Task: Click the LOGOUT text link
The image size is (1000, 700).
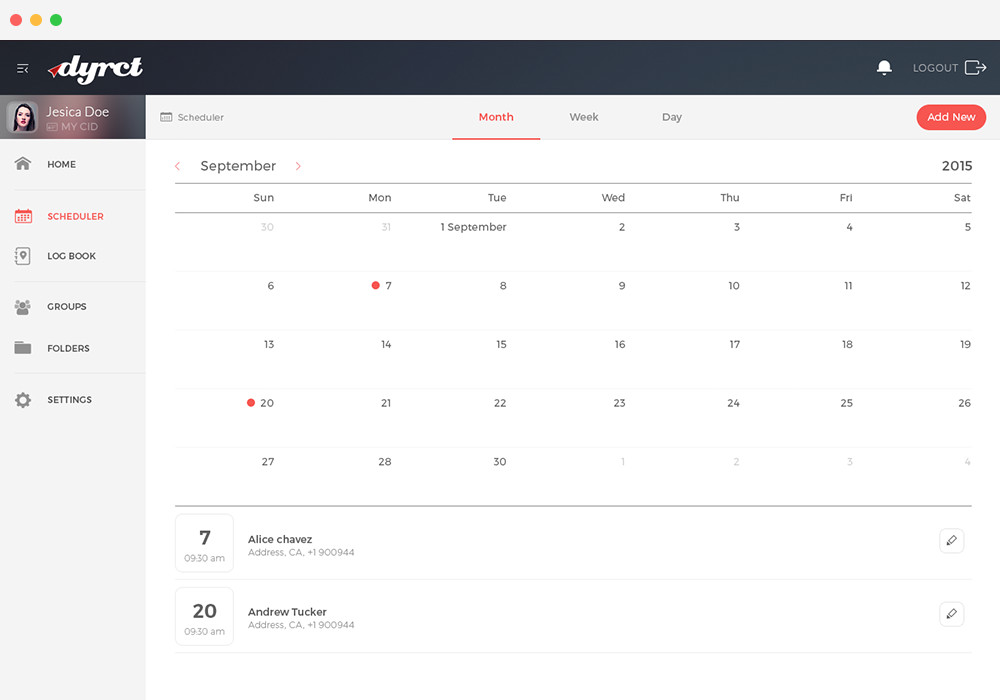Action: coord(935,68)
